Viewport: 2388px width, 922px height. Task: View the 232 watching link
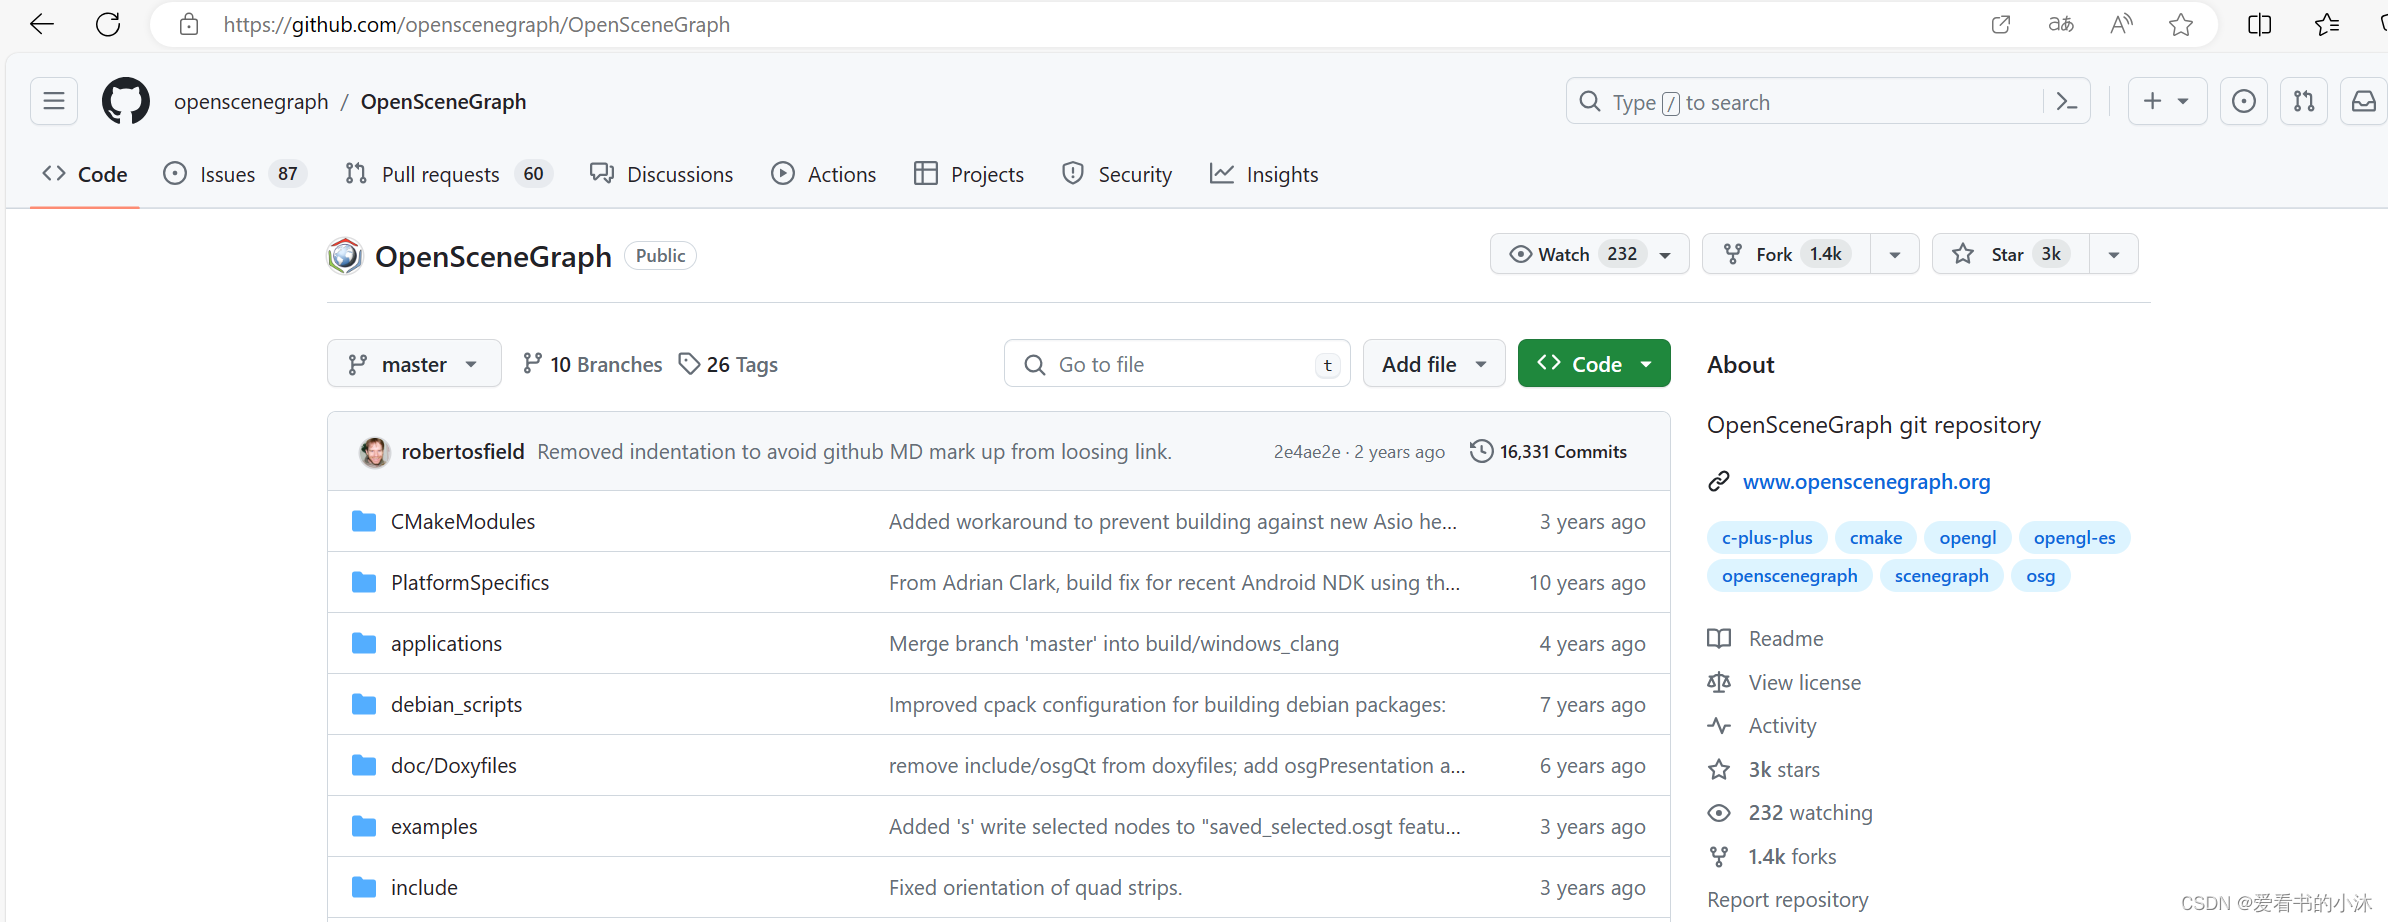coord(1790,812)
